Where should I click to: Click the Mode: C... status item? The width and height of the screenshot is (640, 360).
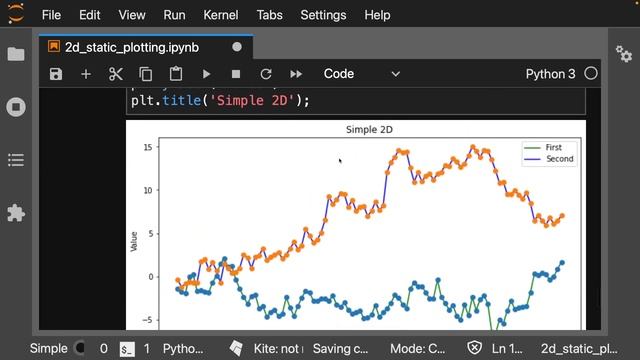418,349
